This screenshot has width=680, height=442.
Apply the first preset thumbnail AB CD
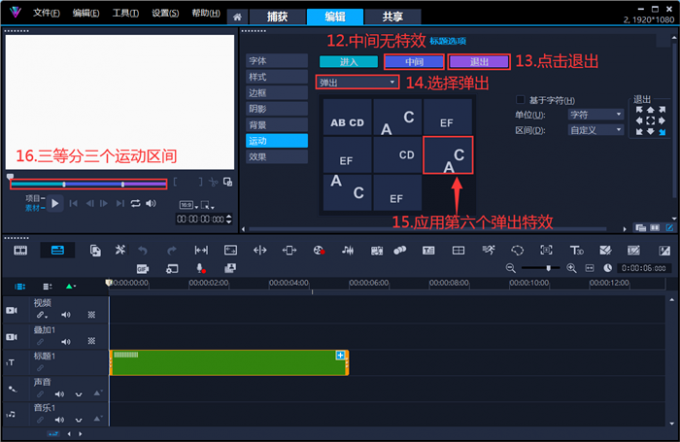point(347,117)
